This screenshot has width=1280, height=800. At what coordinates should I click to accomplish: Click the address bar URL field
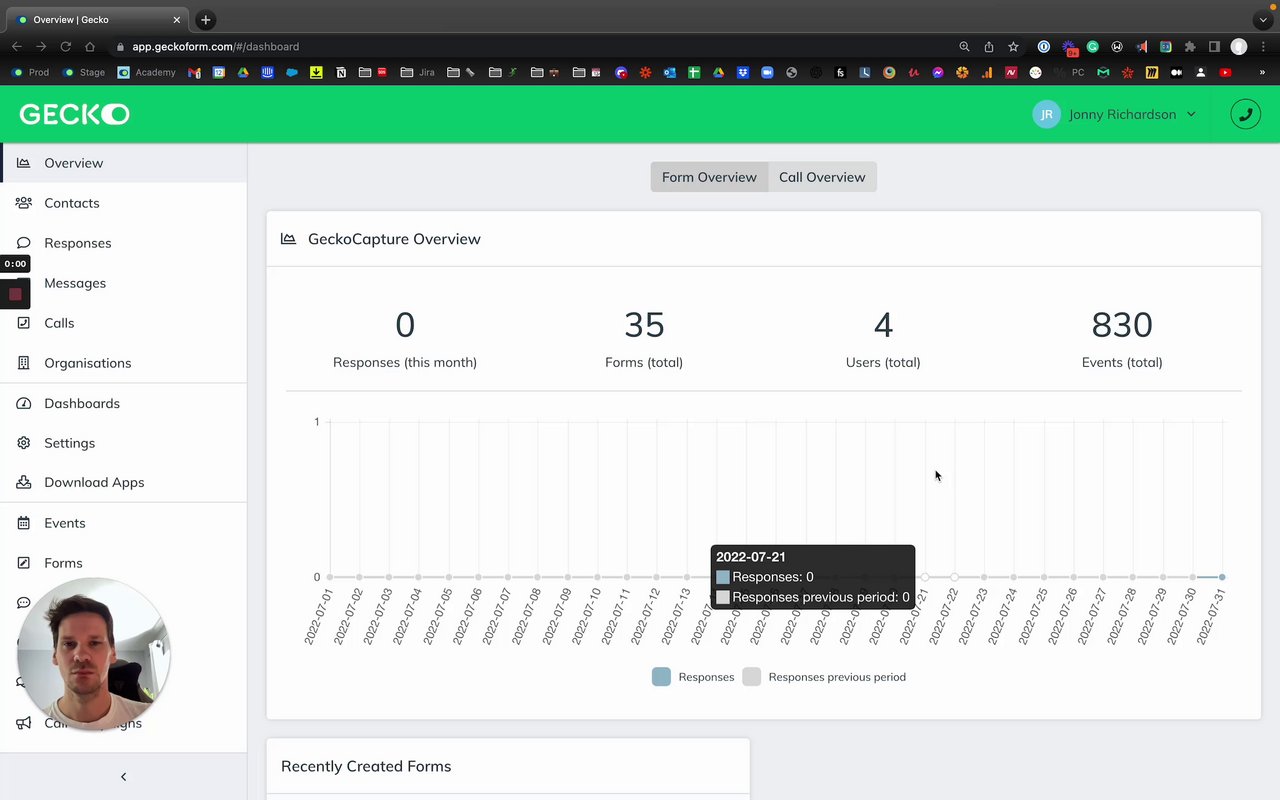click(530, 47)
